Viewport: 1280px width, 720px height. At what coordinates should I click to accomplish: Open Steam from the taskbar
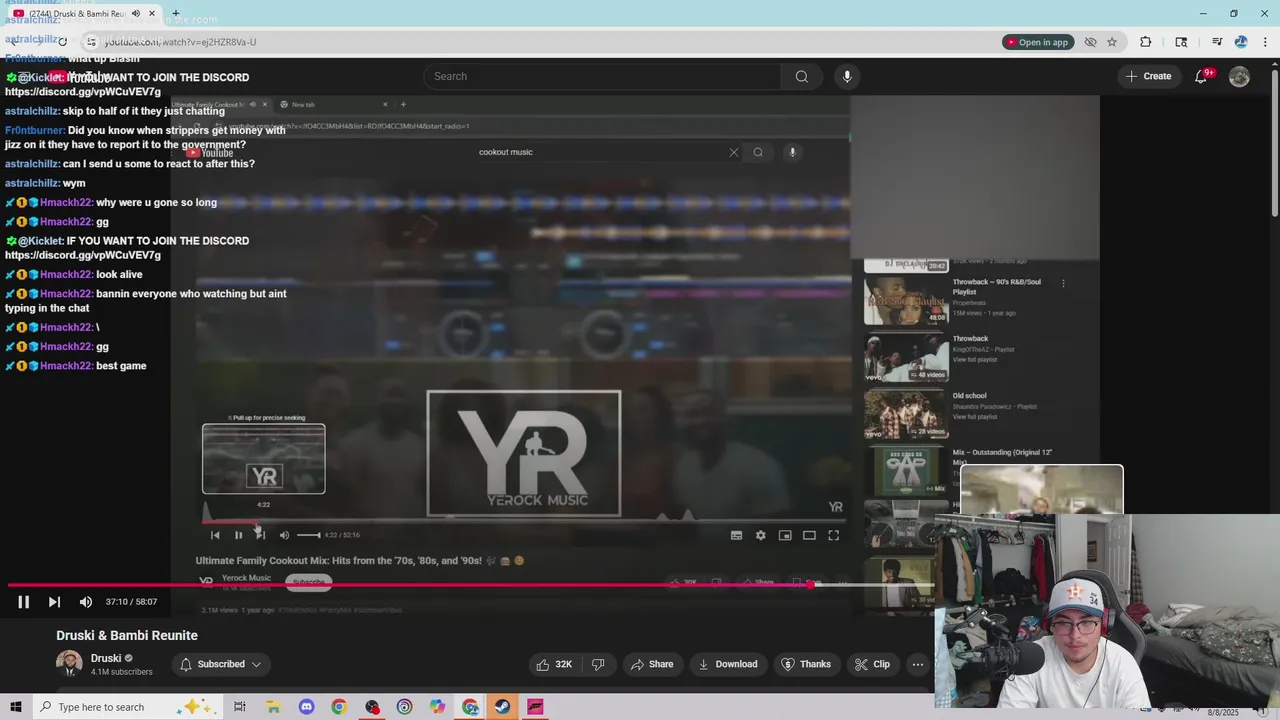click(502, 707)
